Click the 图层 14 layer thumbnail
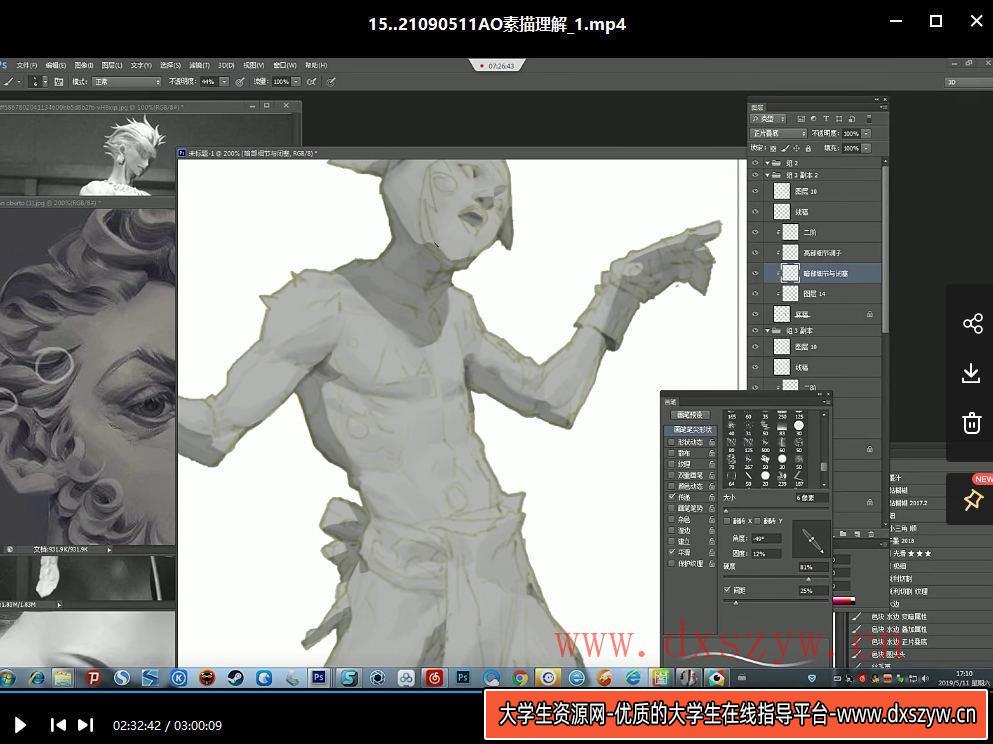The width and height of the screenshot is (993, 744). click(x=790, y=293)
